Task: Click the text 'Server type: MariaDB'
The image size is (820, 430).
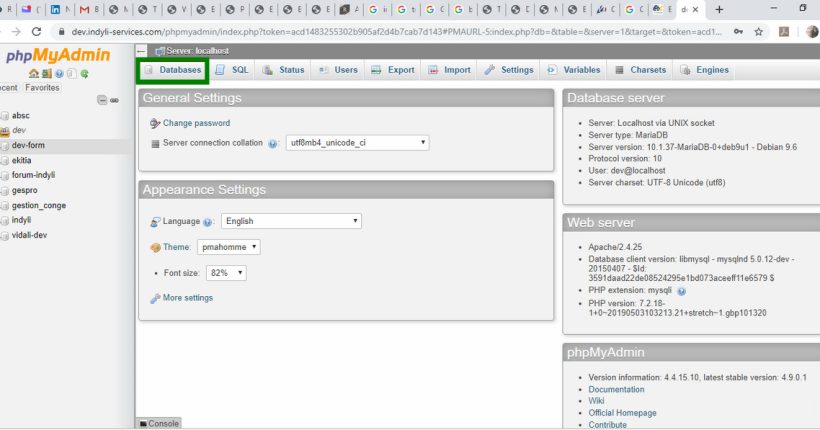Action: pos(628,135)
